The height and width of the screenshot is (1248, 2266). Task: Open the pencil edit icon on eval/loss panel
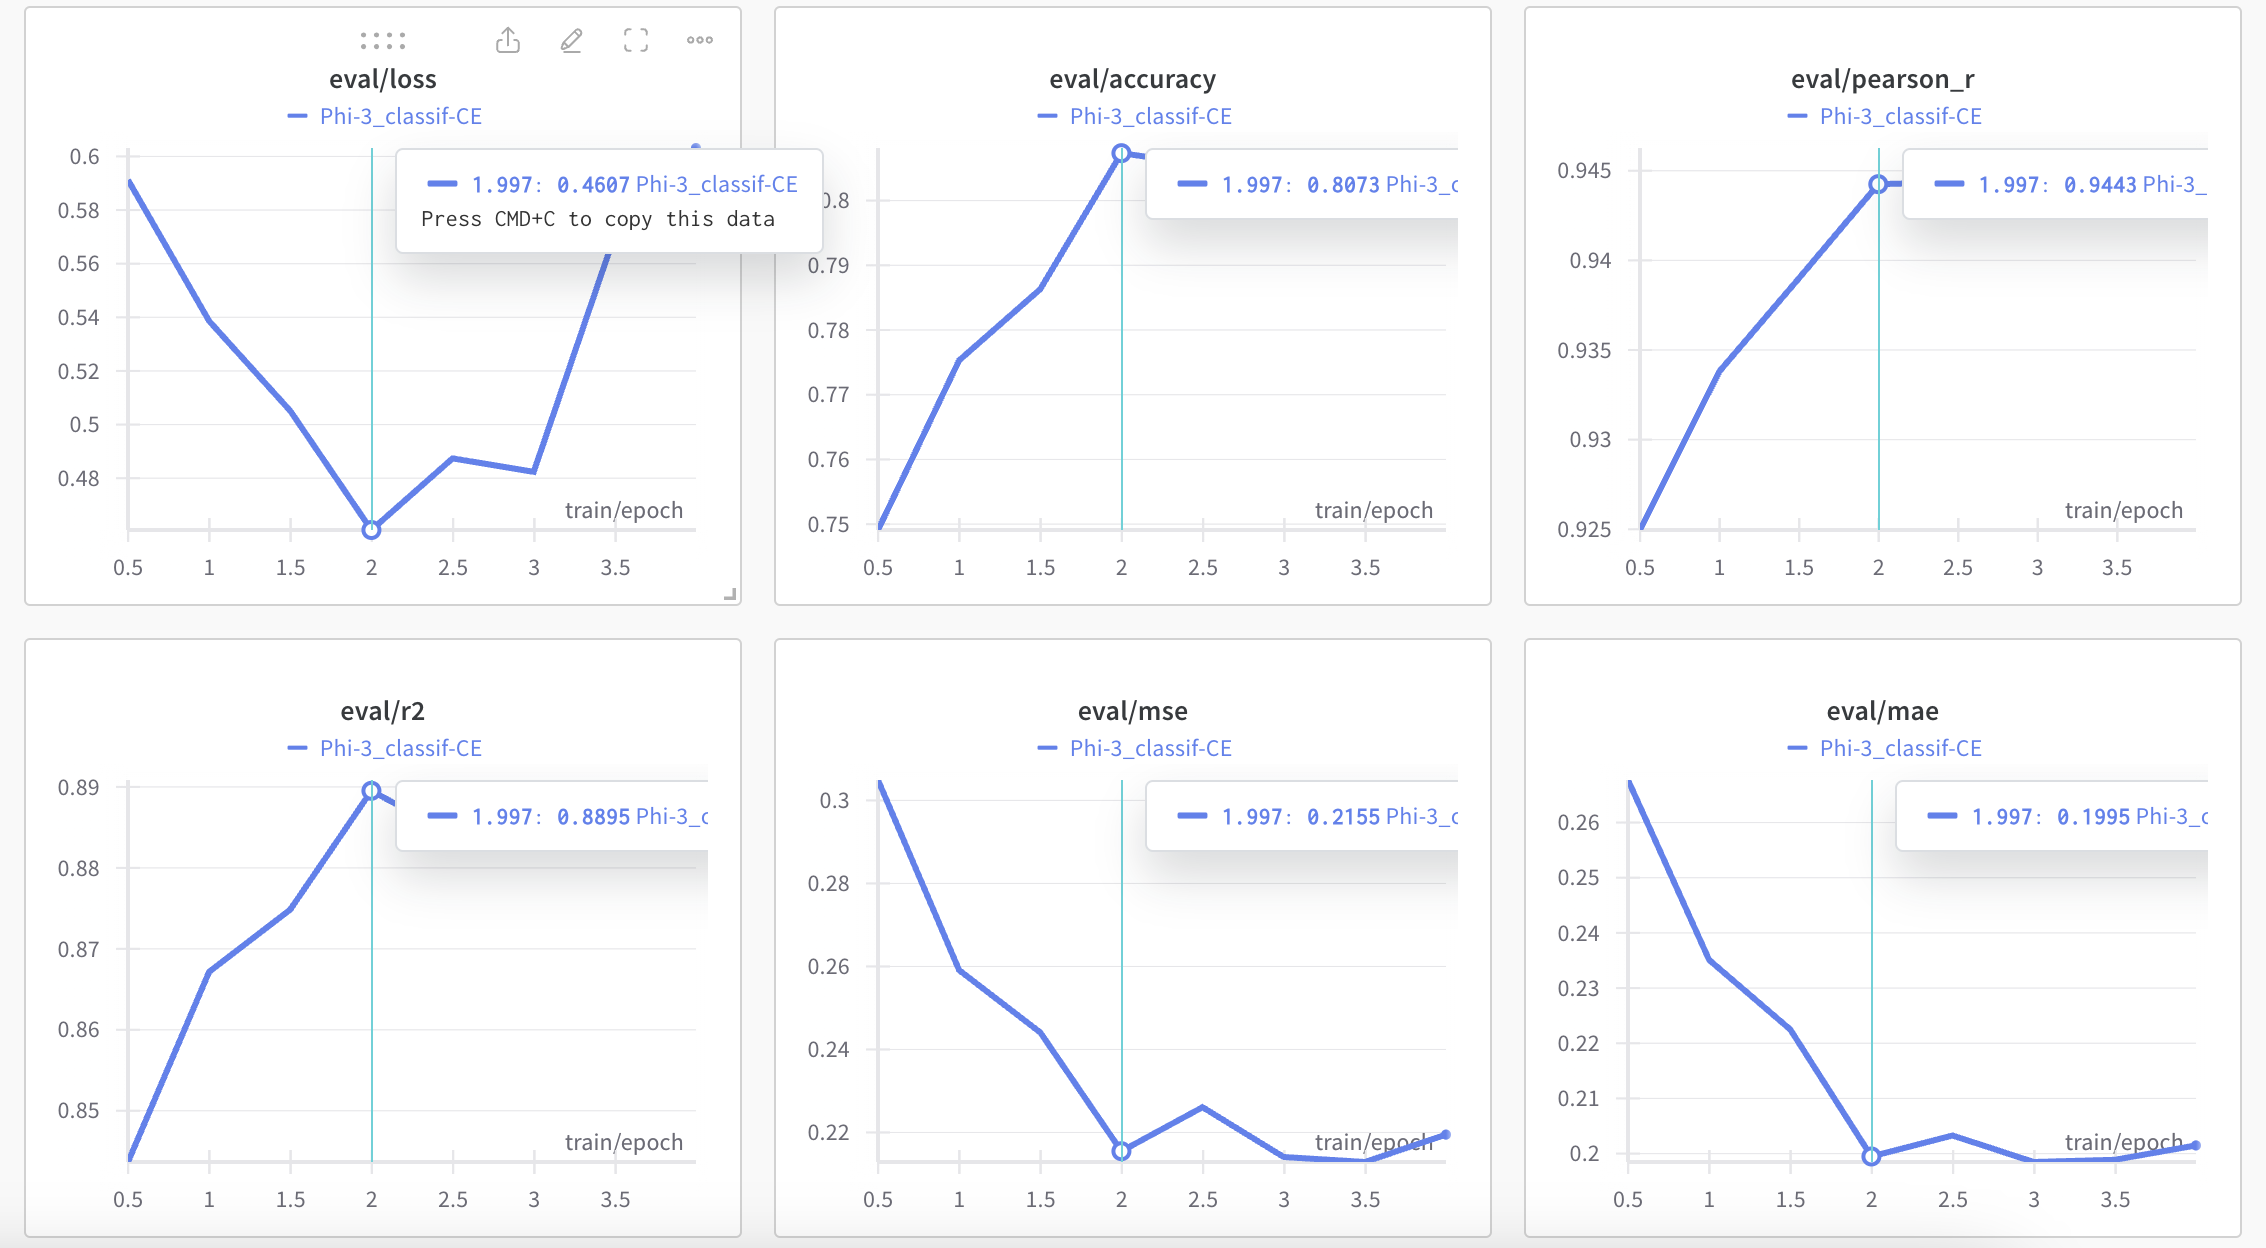coord(571,40)
